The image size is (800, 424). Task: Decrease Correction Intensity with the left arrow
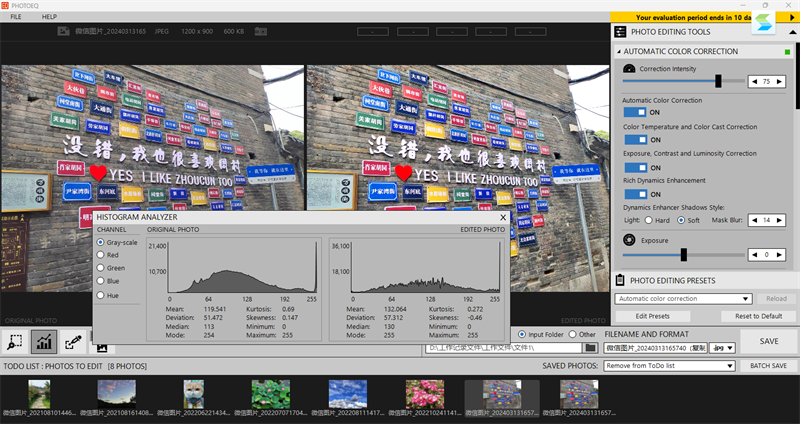coord(754,82)
